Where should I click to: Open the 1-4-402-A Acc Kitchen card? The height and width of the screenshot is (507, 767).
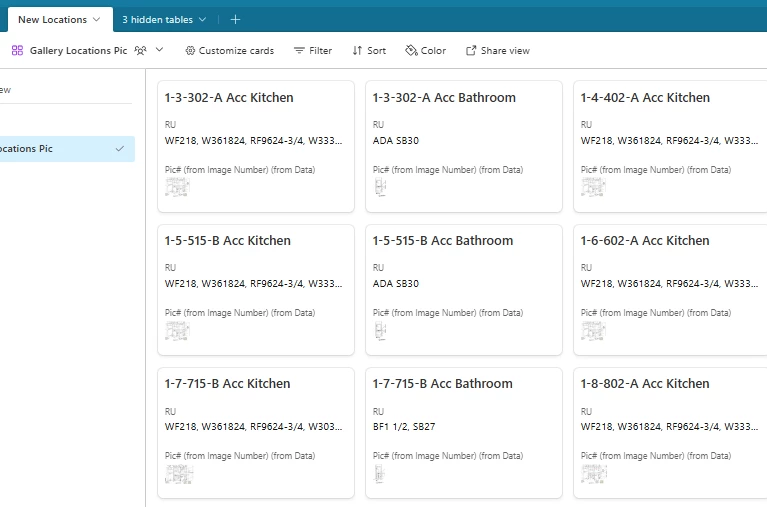click(670, 146)
